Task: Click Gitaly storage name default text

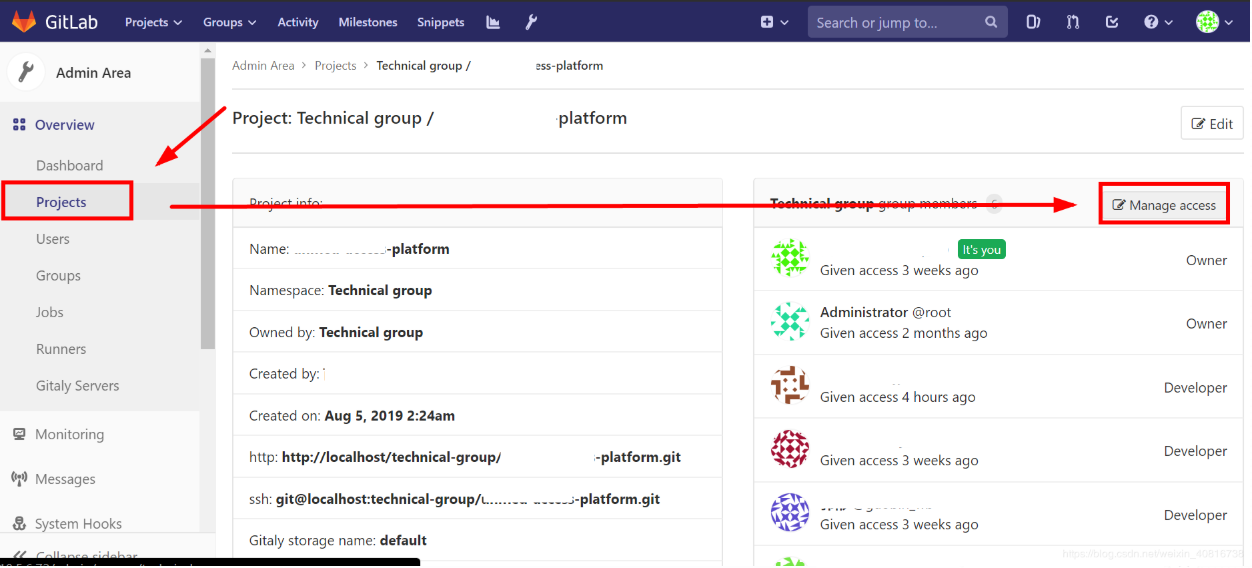Action: click(338, 541)
